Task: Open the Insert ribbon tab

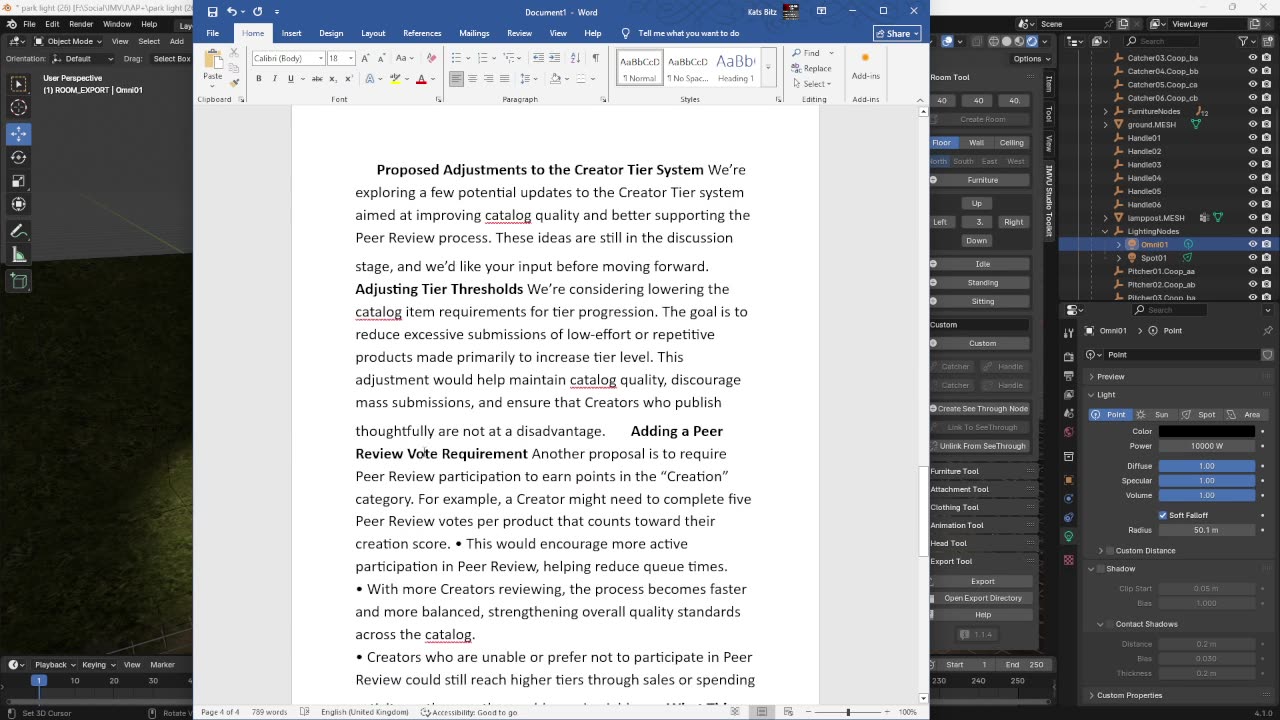Action: (291, 33)
